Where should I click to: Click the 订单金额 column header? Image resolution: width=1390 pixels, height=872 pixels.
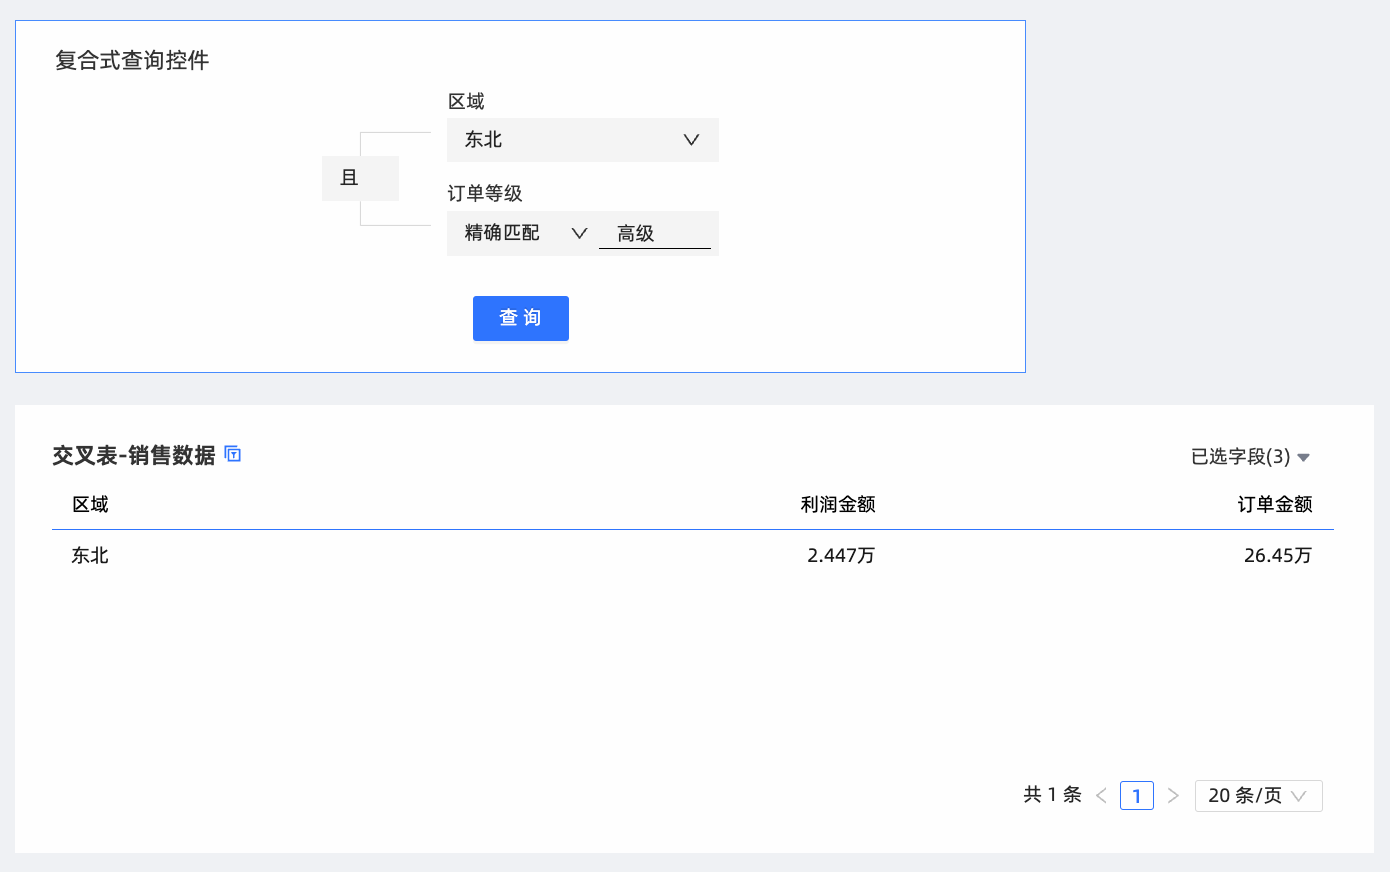coord(1274,505)
